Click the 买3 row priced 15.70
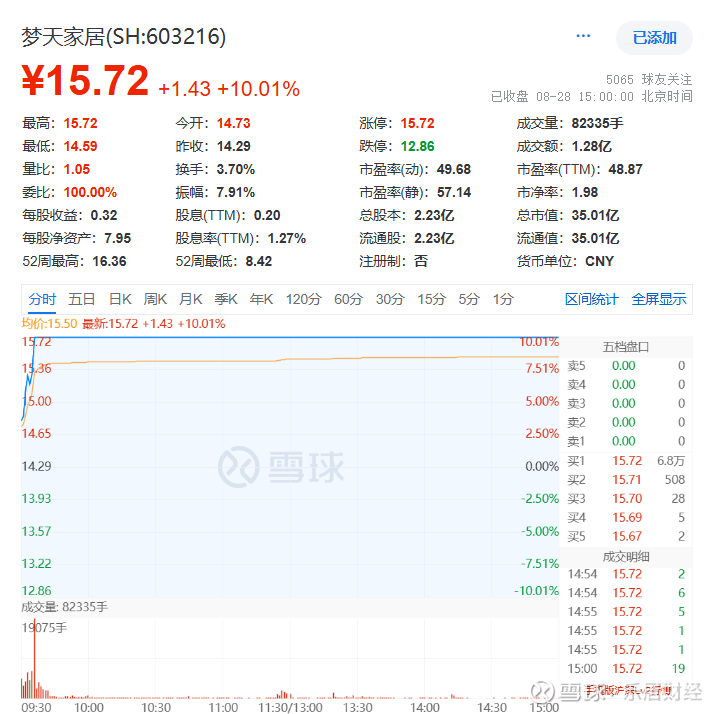This screenshot has height=714, width=723. click(626, 499)
